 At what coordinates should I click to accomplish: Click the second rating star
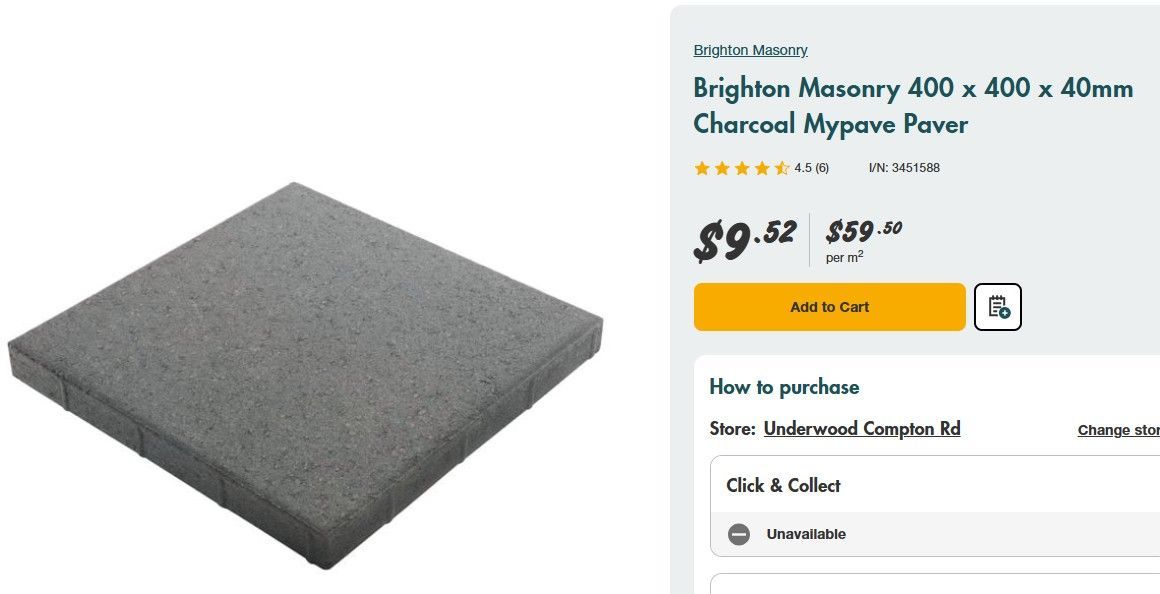722,168
